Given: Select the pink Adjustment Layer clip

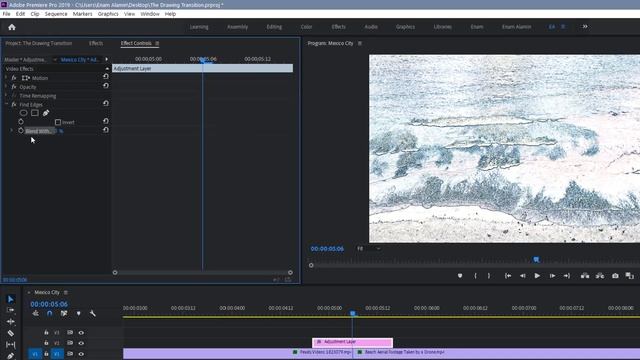Looking at the screenshot, I should coord(353,342).
